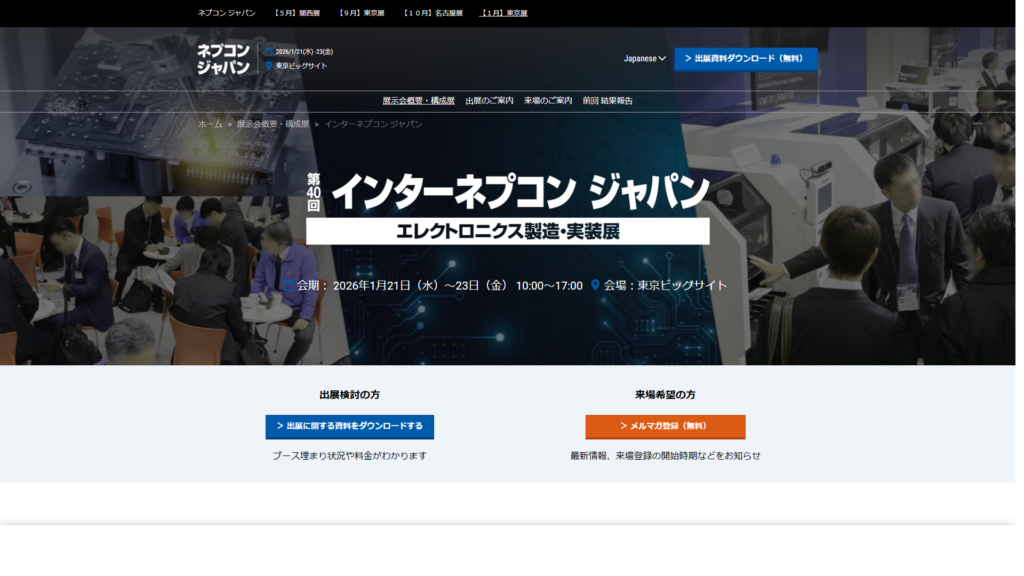Open the 展示会概要・構成展 navigation menu
This screenshot has height=576, width=1024.
[x=418, y=101]
